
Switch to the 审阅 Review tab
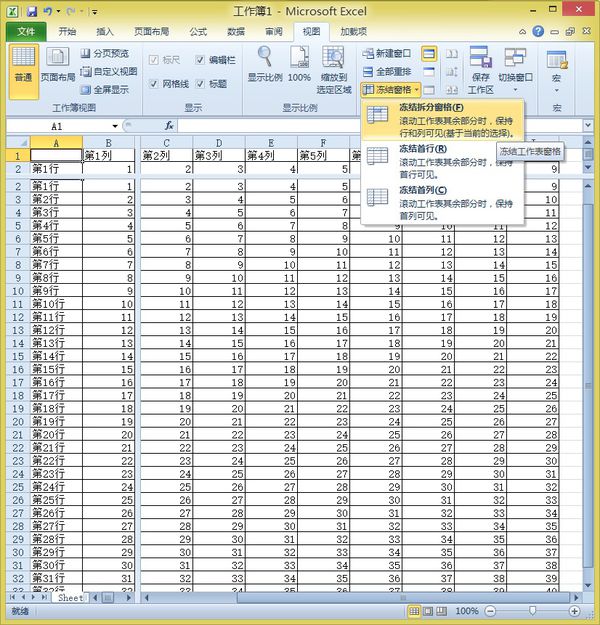[x=274, y=31]
